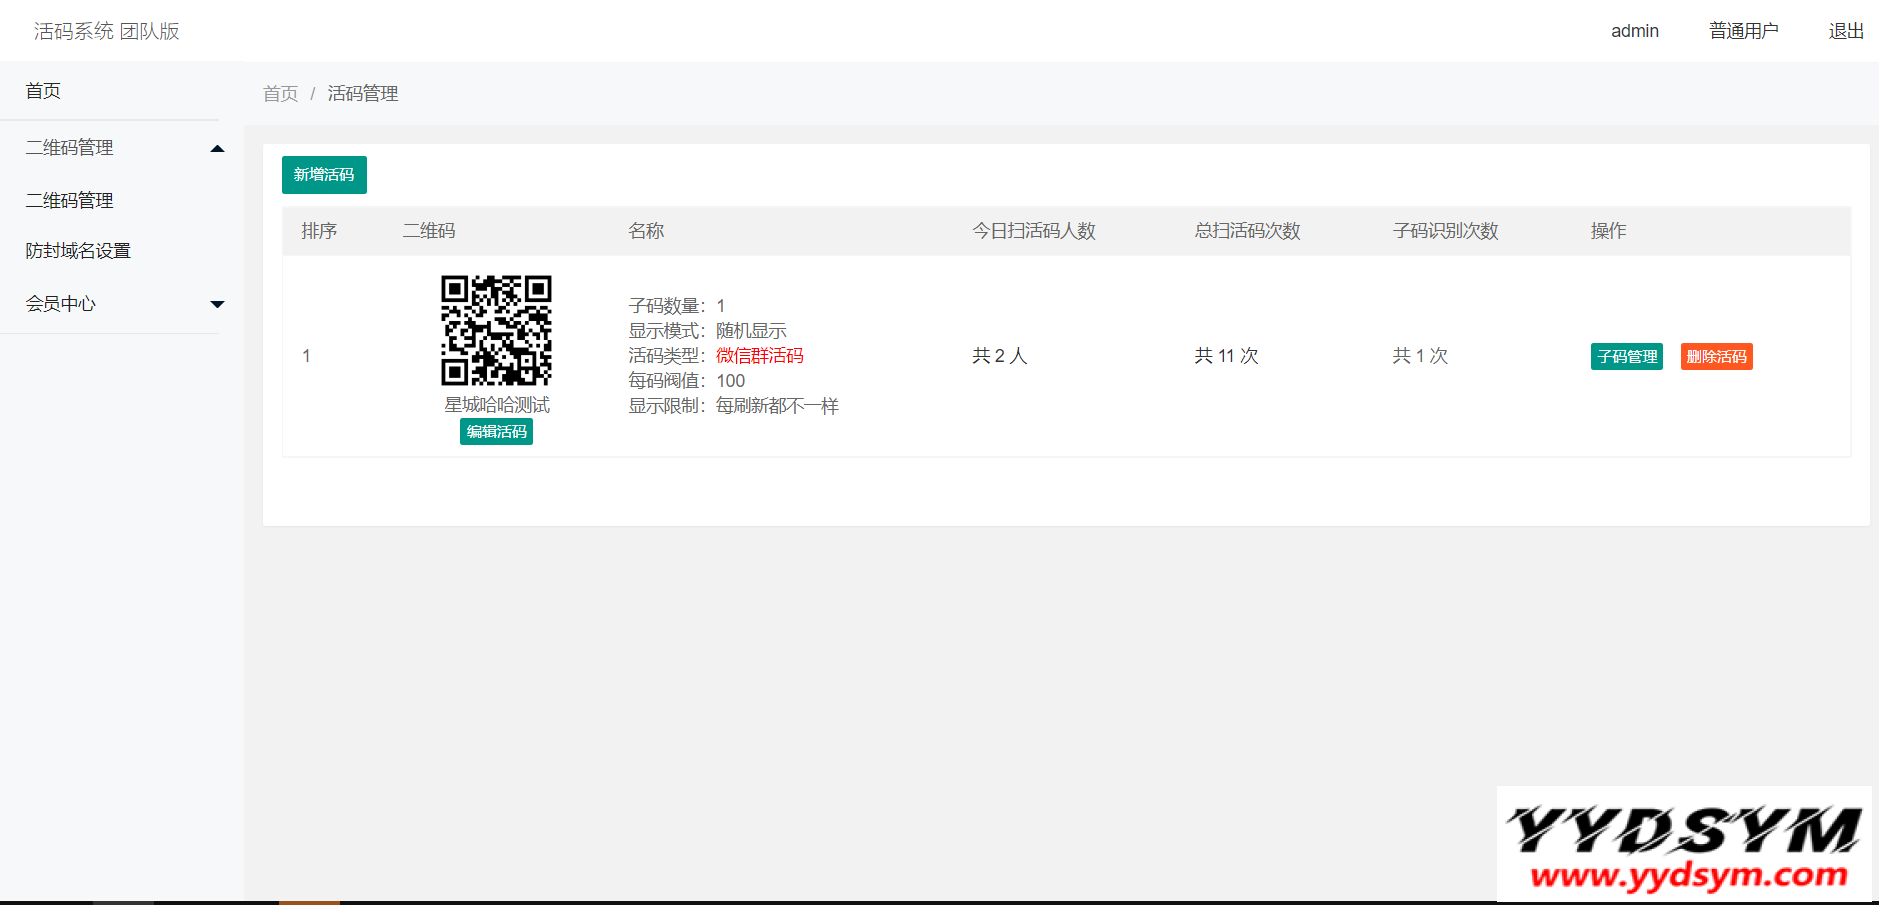Screen dimensions: 1879x905
Task: Open 子码管理 for the first row
Action: 1626,357
